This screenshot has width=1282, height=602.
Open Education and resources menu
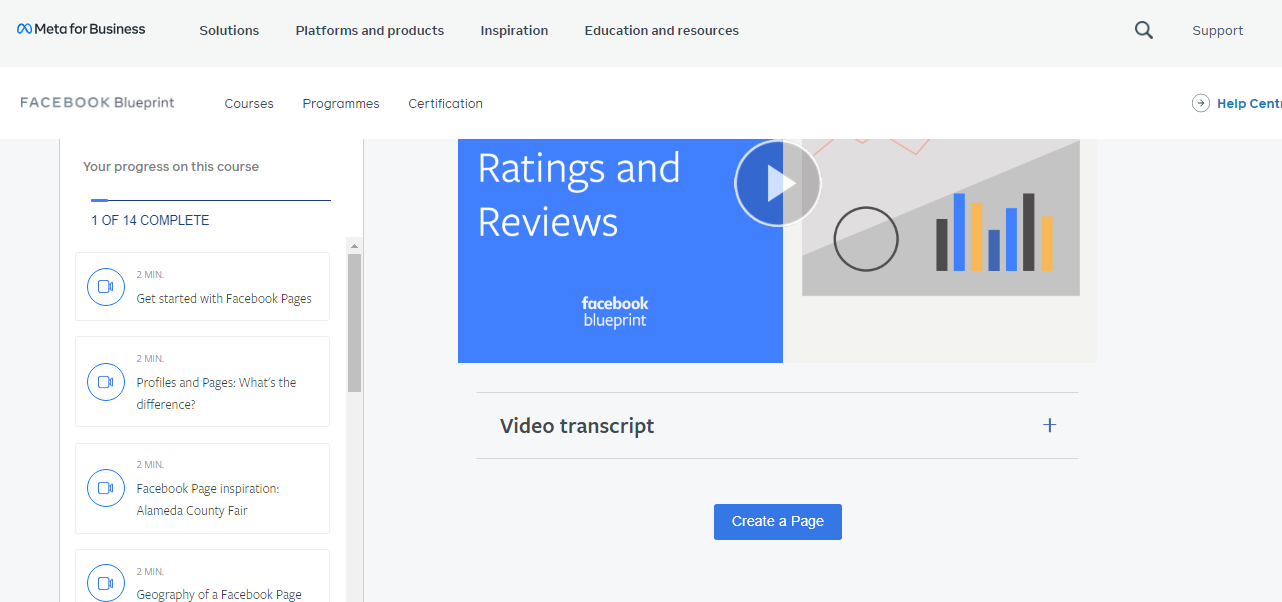(662, 31)
